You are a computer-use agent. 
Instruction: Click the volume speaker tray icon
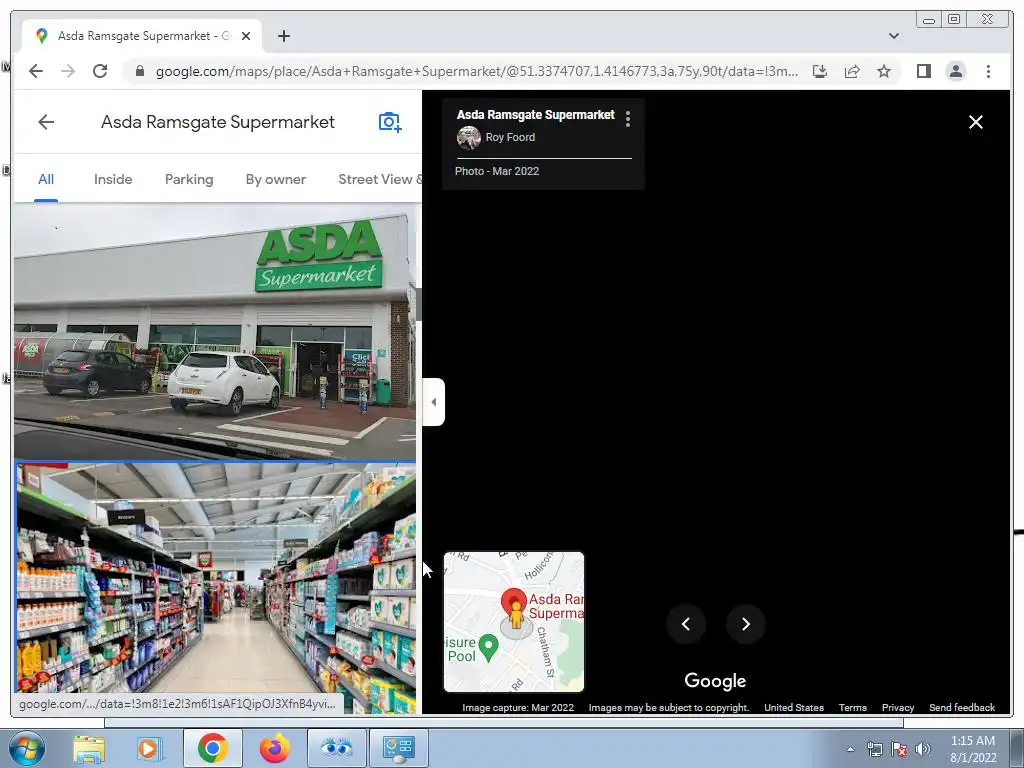click(x=923, y=749)
